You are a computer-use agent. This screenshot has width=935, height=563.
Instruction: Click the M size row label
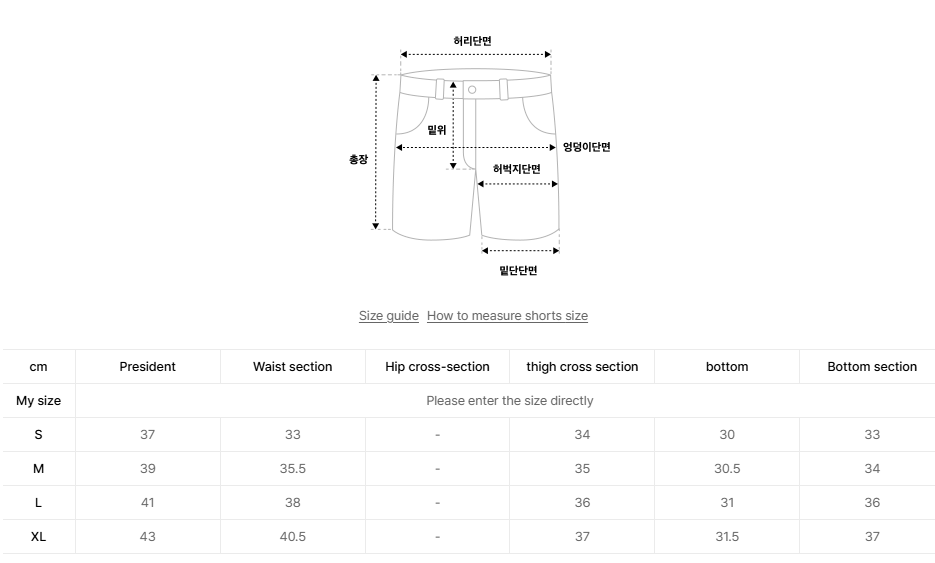point(38,469)
